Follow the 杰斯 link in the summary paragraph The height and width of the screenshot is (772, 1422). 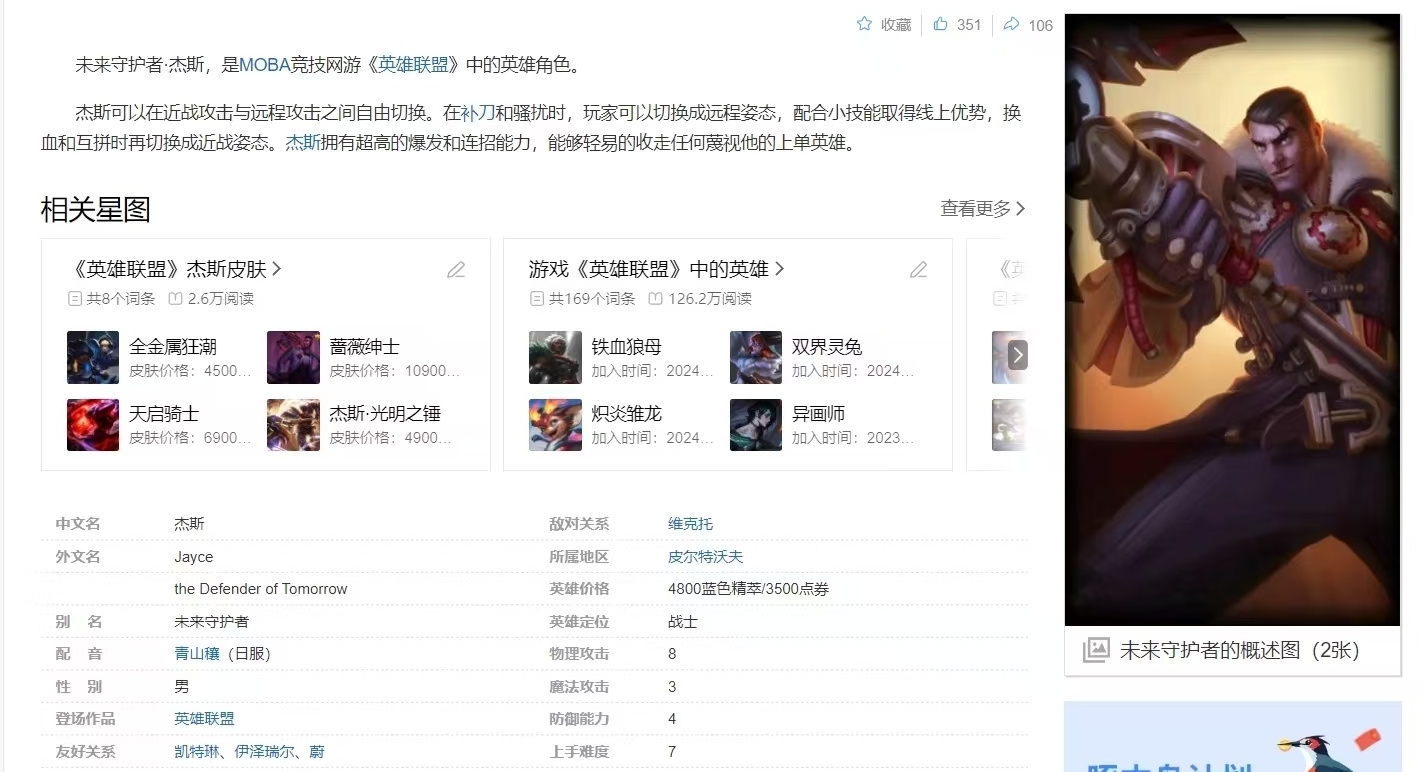pyautogui.click(x=303, y=143)
